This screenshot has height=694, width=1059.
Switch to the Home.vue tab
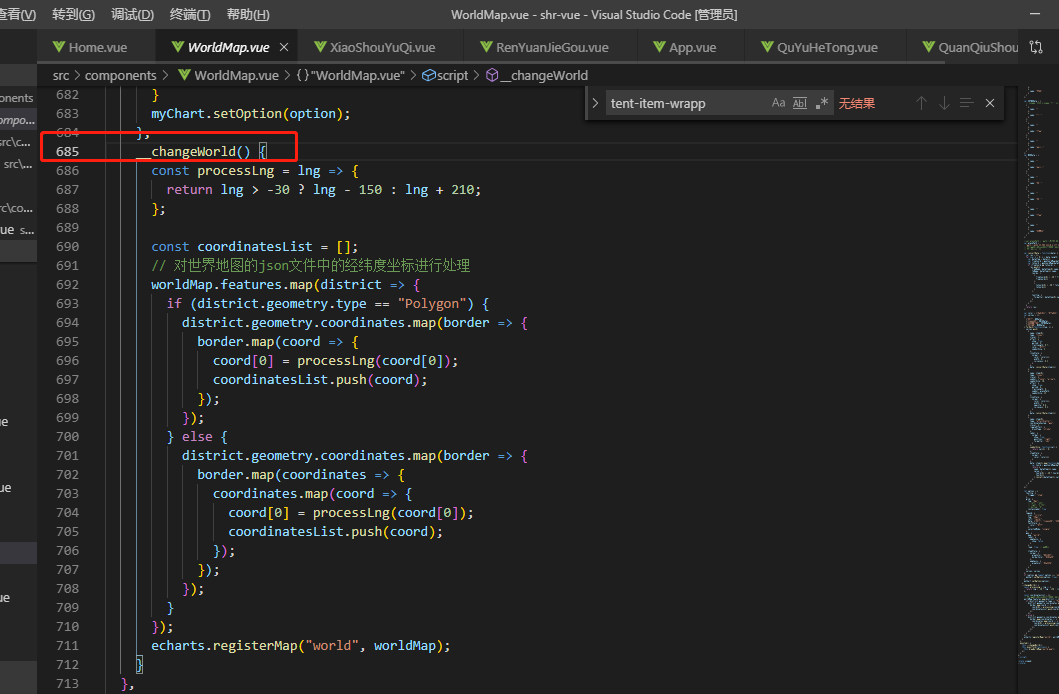[x=98, y=47]
